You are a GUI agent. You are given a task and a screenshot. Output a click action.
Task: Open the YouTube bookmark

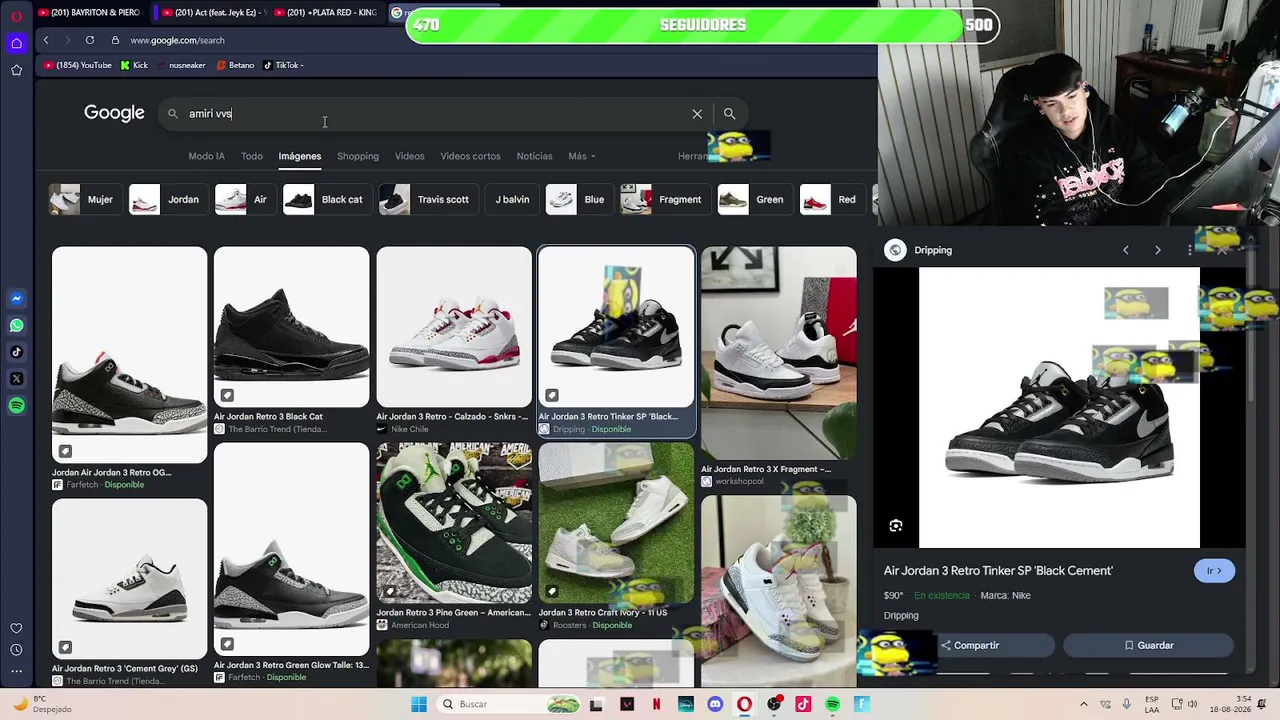(x=78, y=65)
